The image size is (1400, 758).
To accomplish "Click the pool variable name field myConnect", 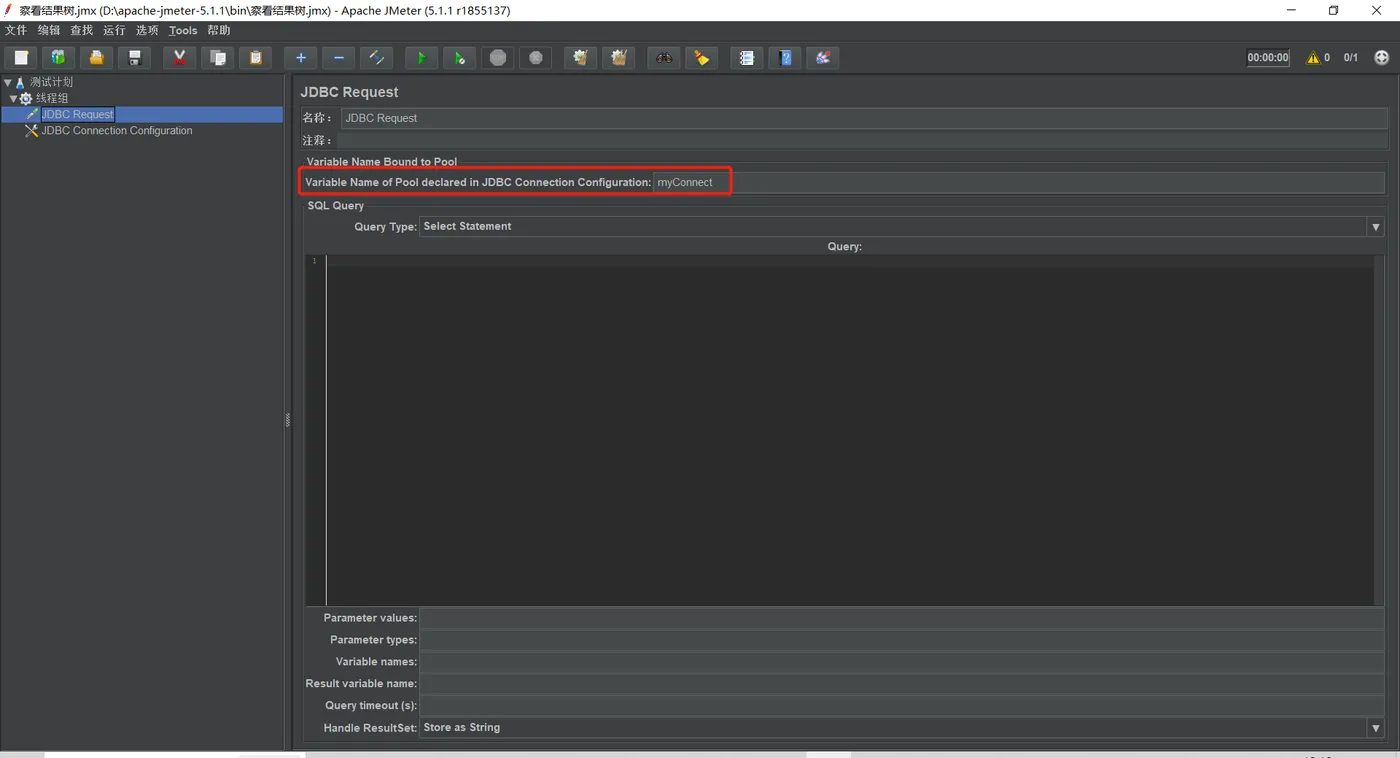I will pos(1019,183).
